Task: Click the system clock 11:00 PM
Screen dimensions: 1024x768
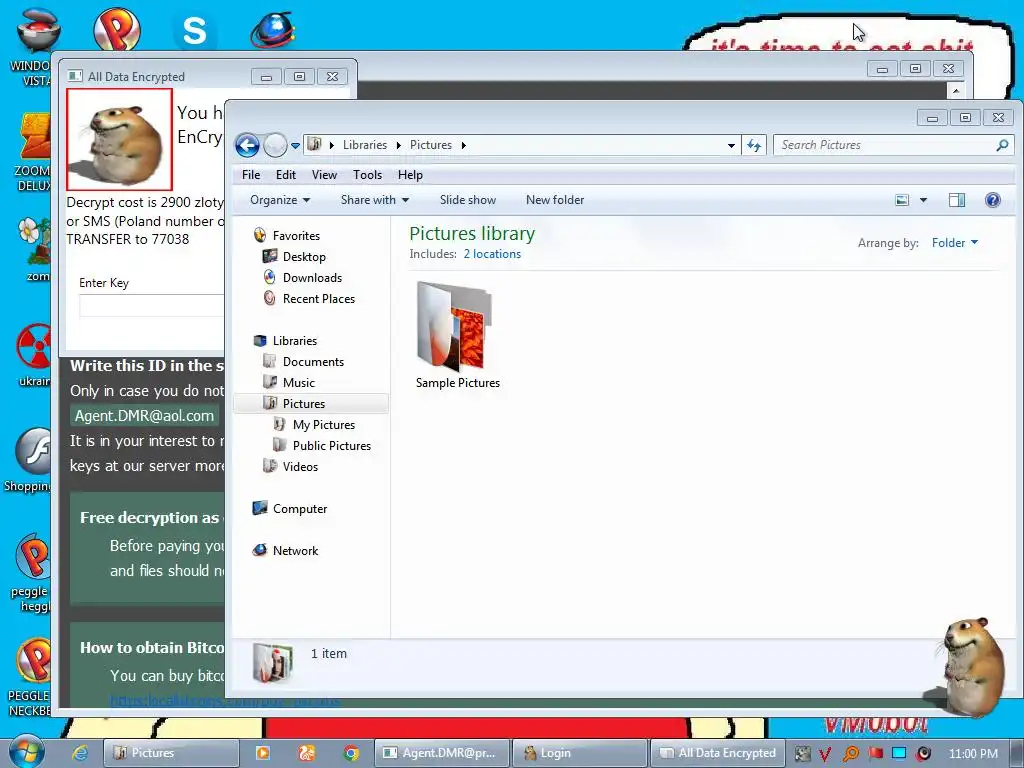Action: (973, 753)
